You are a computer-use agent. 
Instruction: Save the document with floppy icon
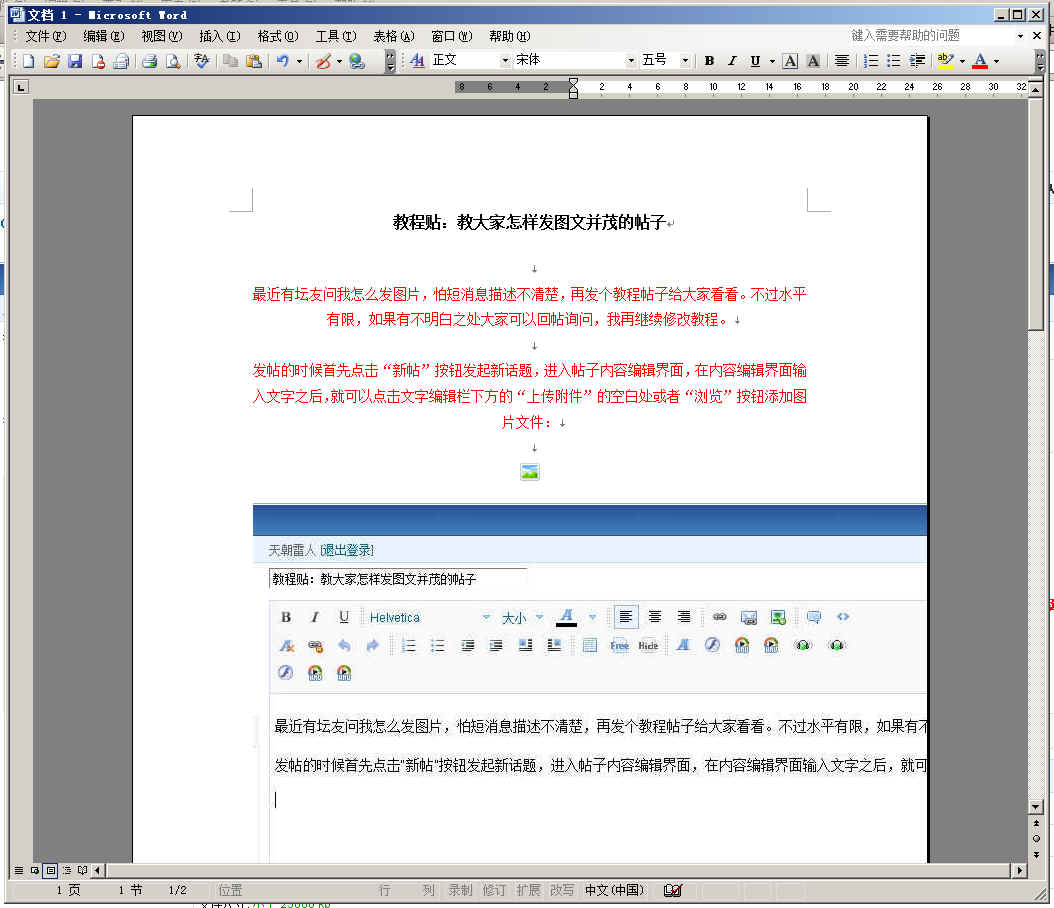(75, 61)
